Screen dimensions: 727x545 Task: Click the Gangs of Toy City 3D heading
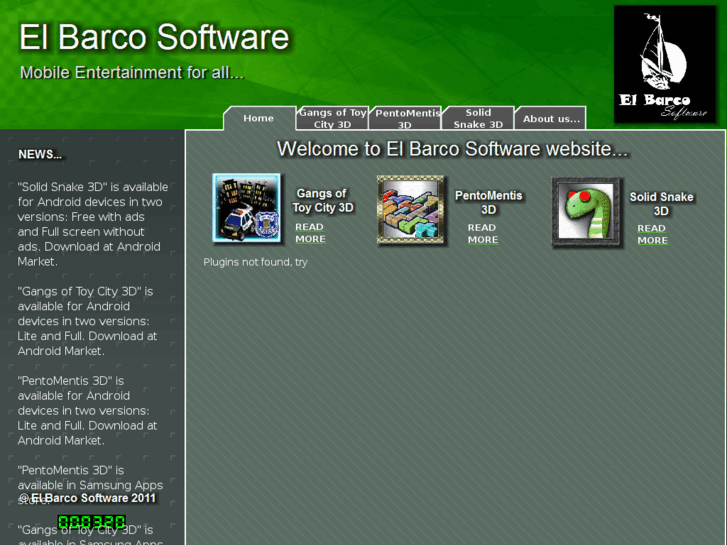click(323, 200)
